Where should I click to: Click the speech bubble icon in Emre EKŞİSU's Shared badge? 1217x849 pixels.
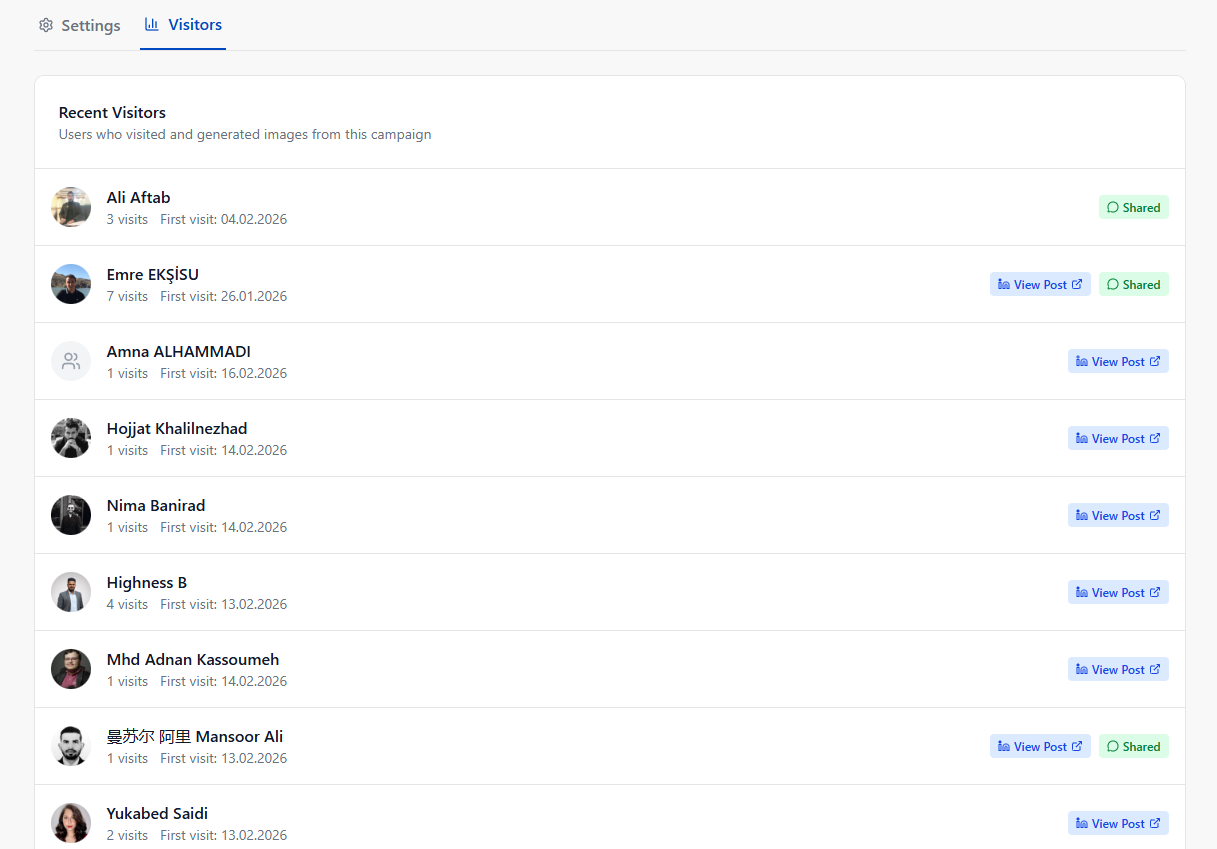coord(1112,284)
